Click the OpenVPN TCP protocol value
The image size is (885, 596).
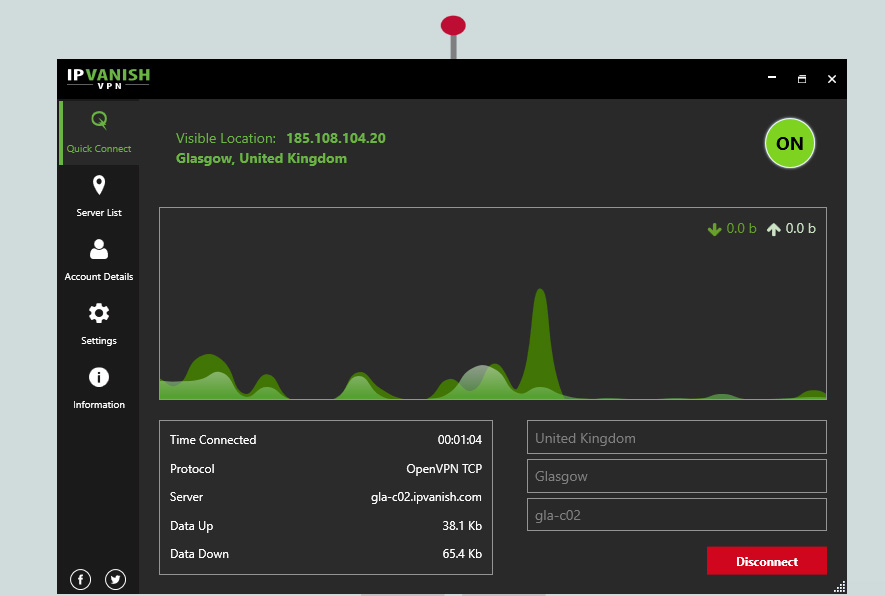(x=444, y=469)
